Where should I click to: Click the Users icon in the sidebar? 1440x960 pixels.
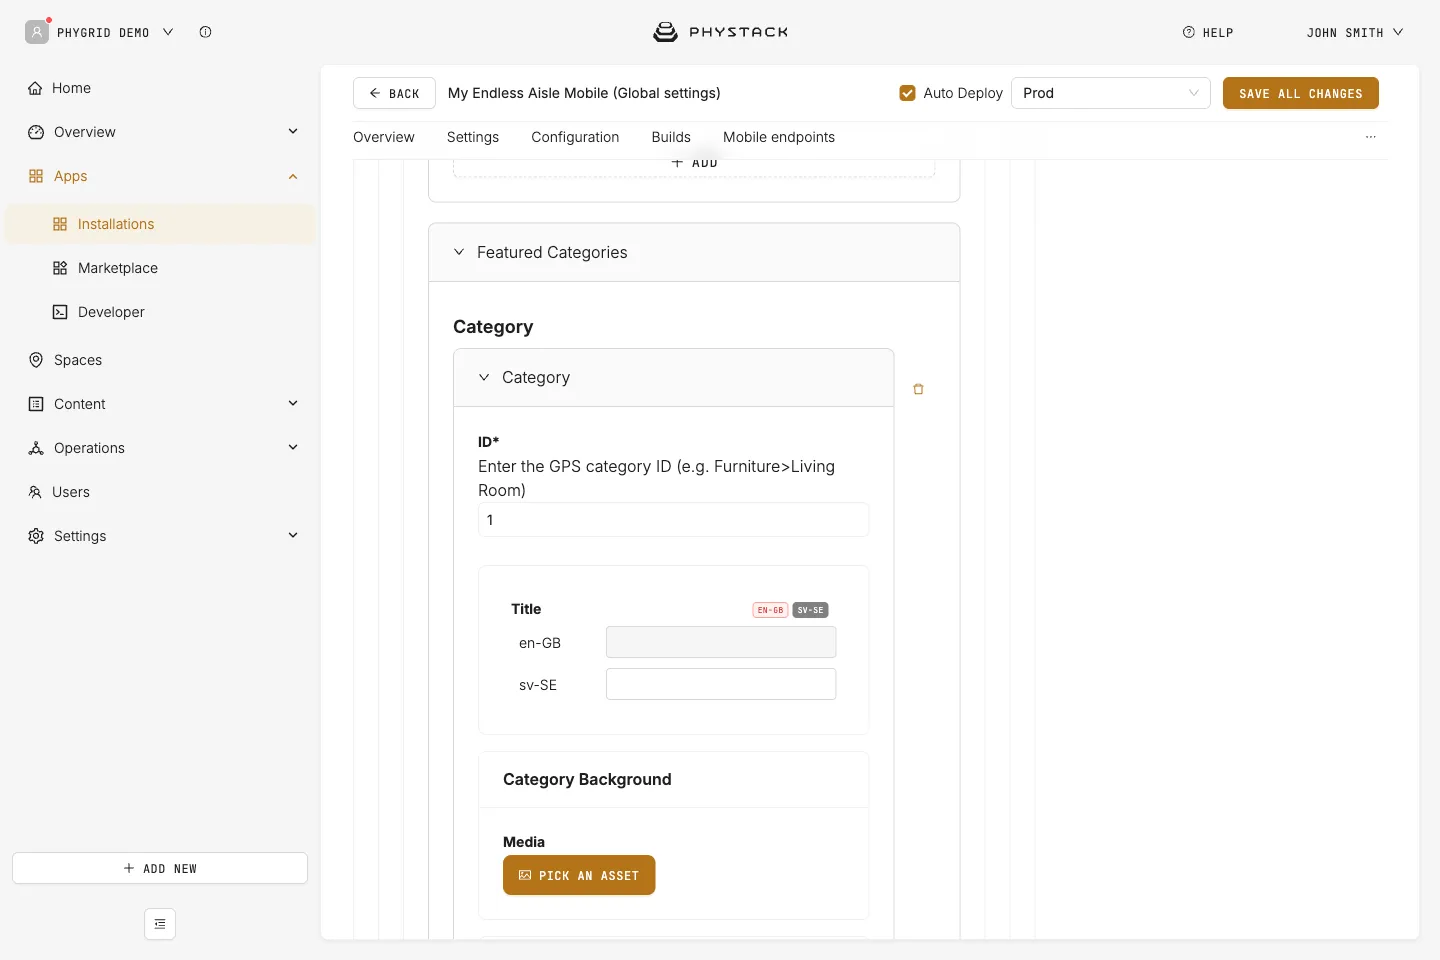(35, 492)
